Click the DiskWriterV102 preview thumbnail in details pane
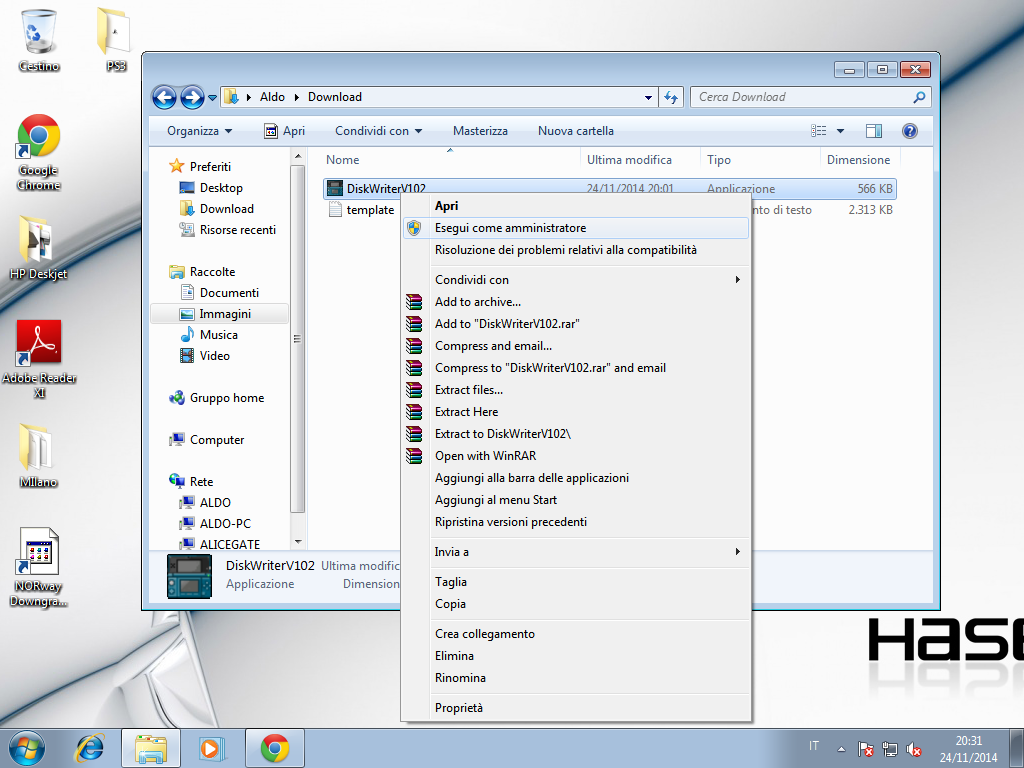The width and height of the screenshot is (1024, 768). [x=189, y=576]
